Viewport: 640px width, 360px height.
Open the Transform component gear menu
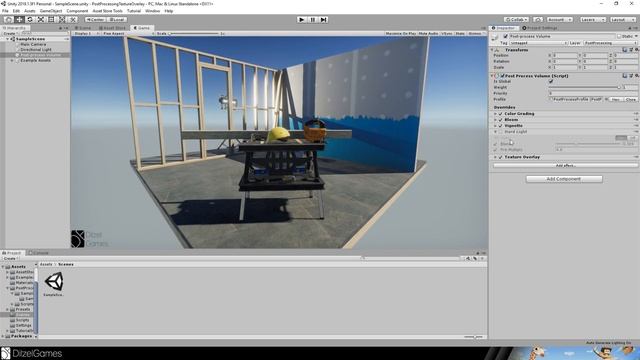(x=637, y=50)
